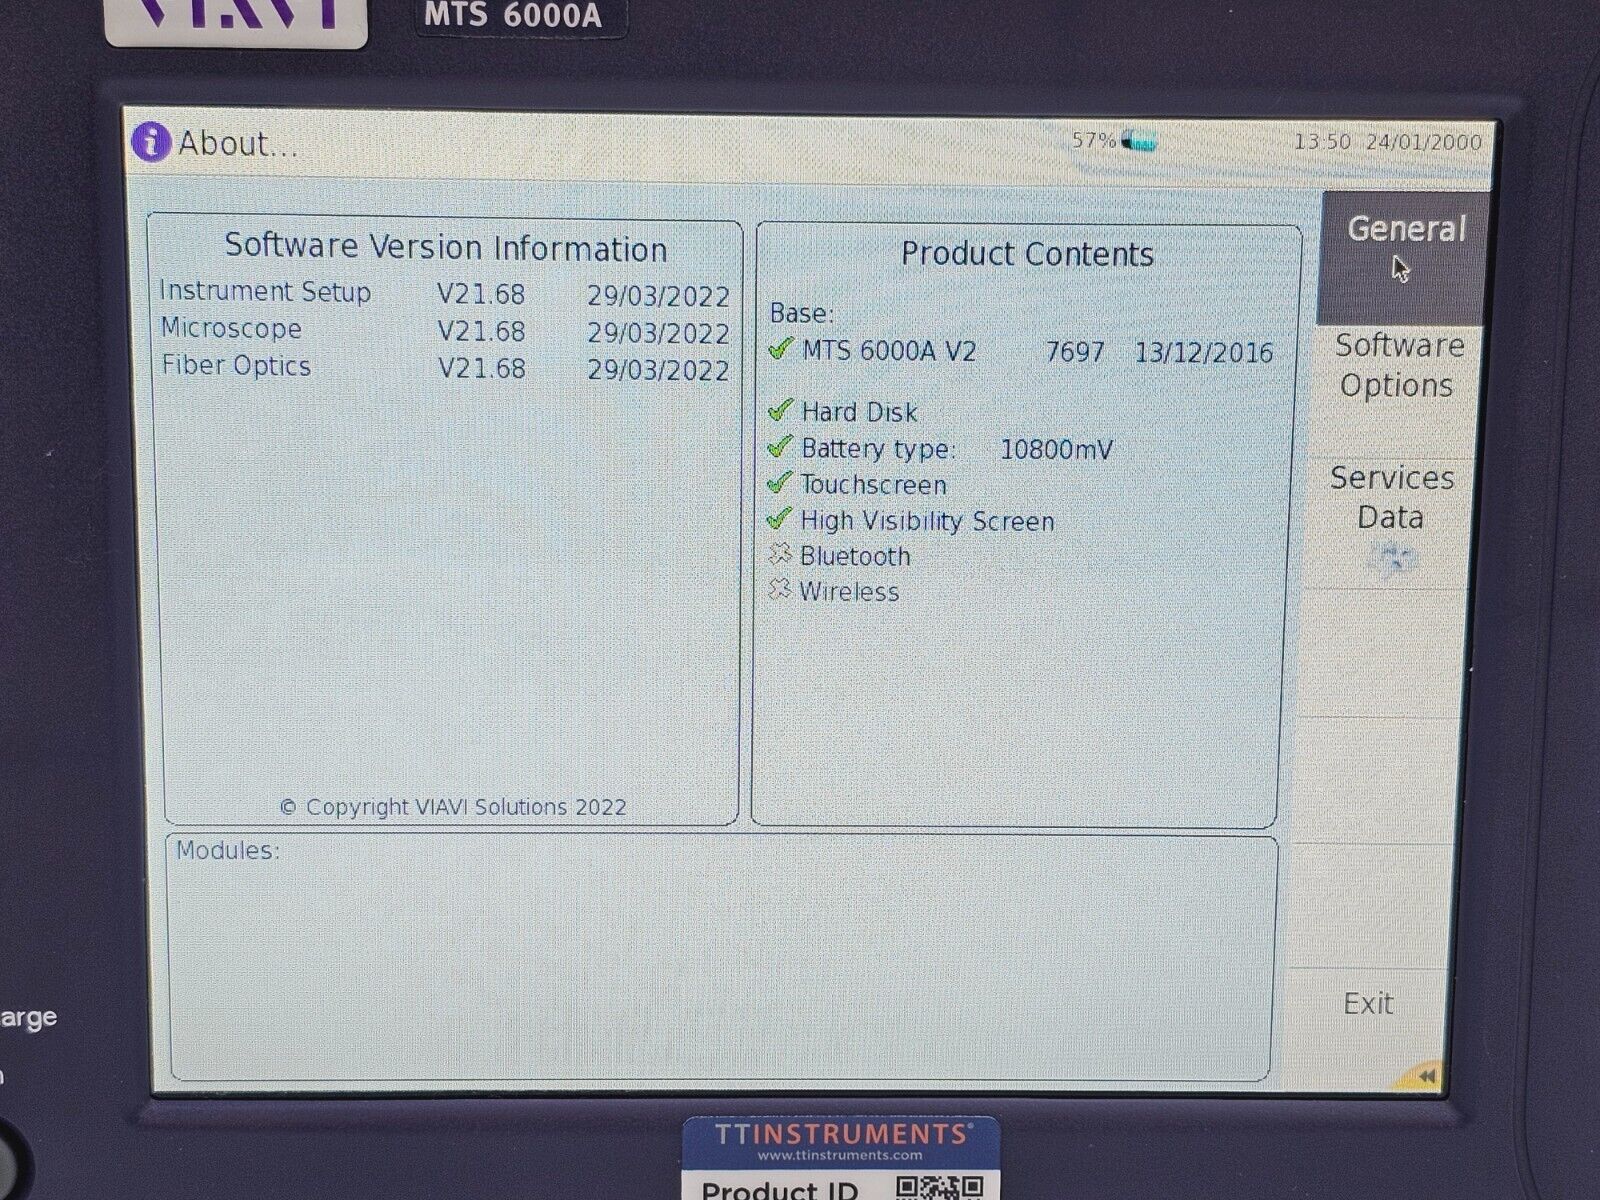The width and height of the screenshot is (1600, 1200).
Task: Click the High Visibility Screen label
Action: click(927, 521)
